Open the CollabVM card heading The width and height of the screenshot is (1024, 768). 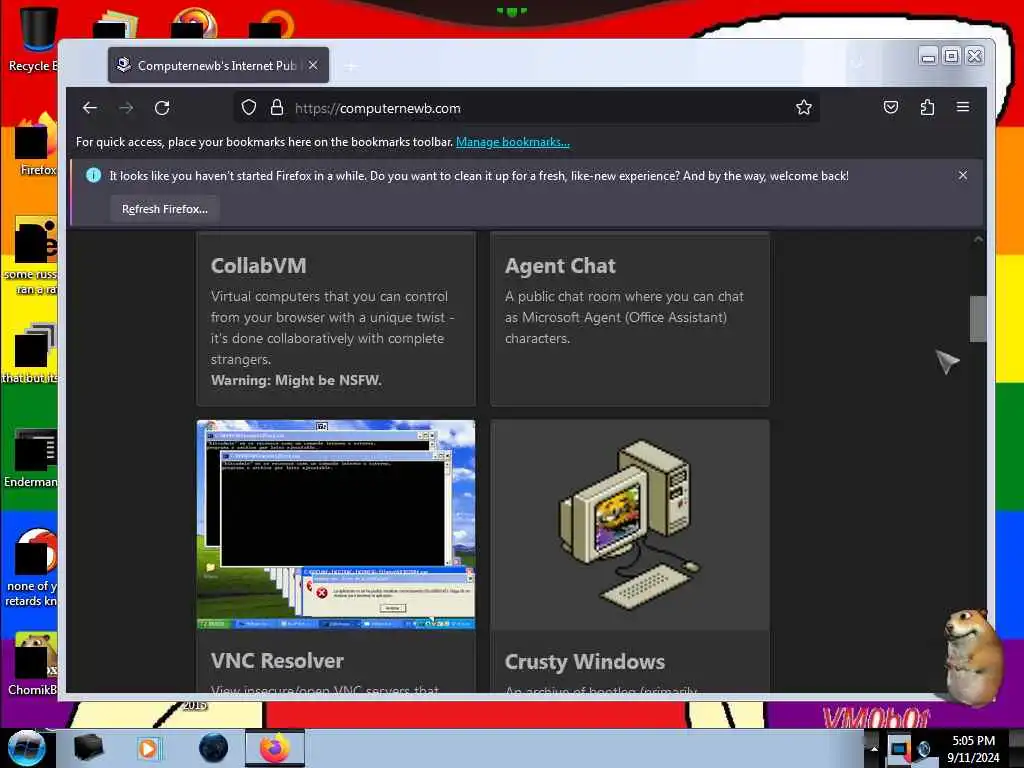point(259,266)
